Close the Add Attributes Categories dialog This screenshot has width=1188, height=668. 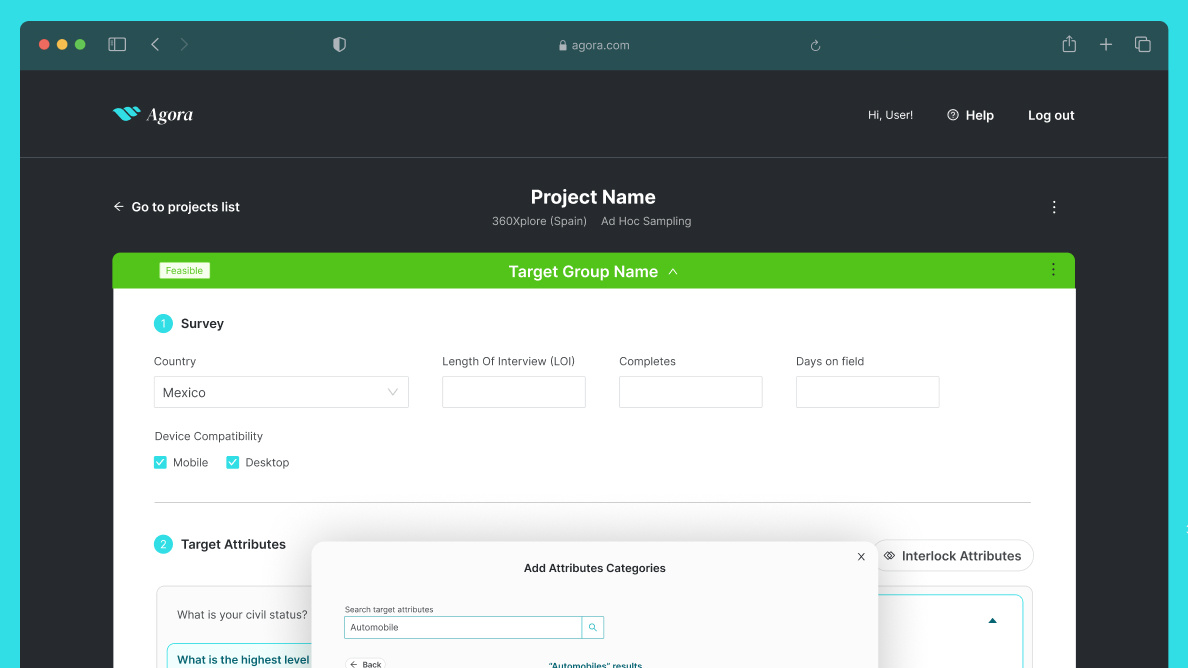click(x=861, y=557)
